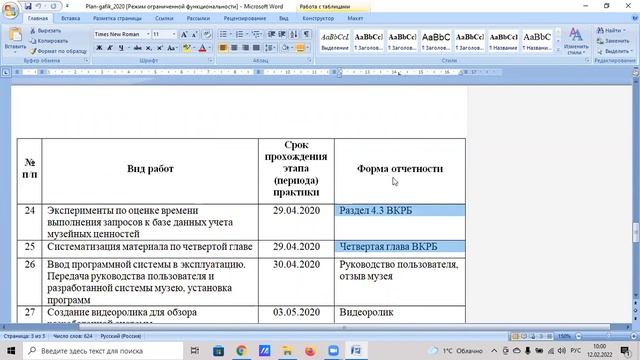
Task: Open Google Chrome from taskbar
Action: [x=241, y=351]
